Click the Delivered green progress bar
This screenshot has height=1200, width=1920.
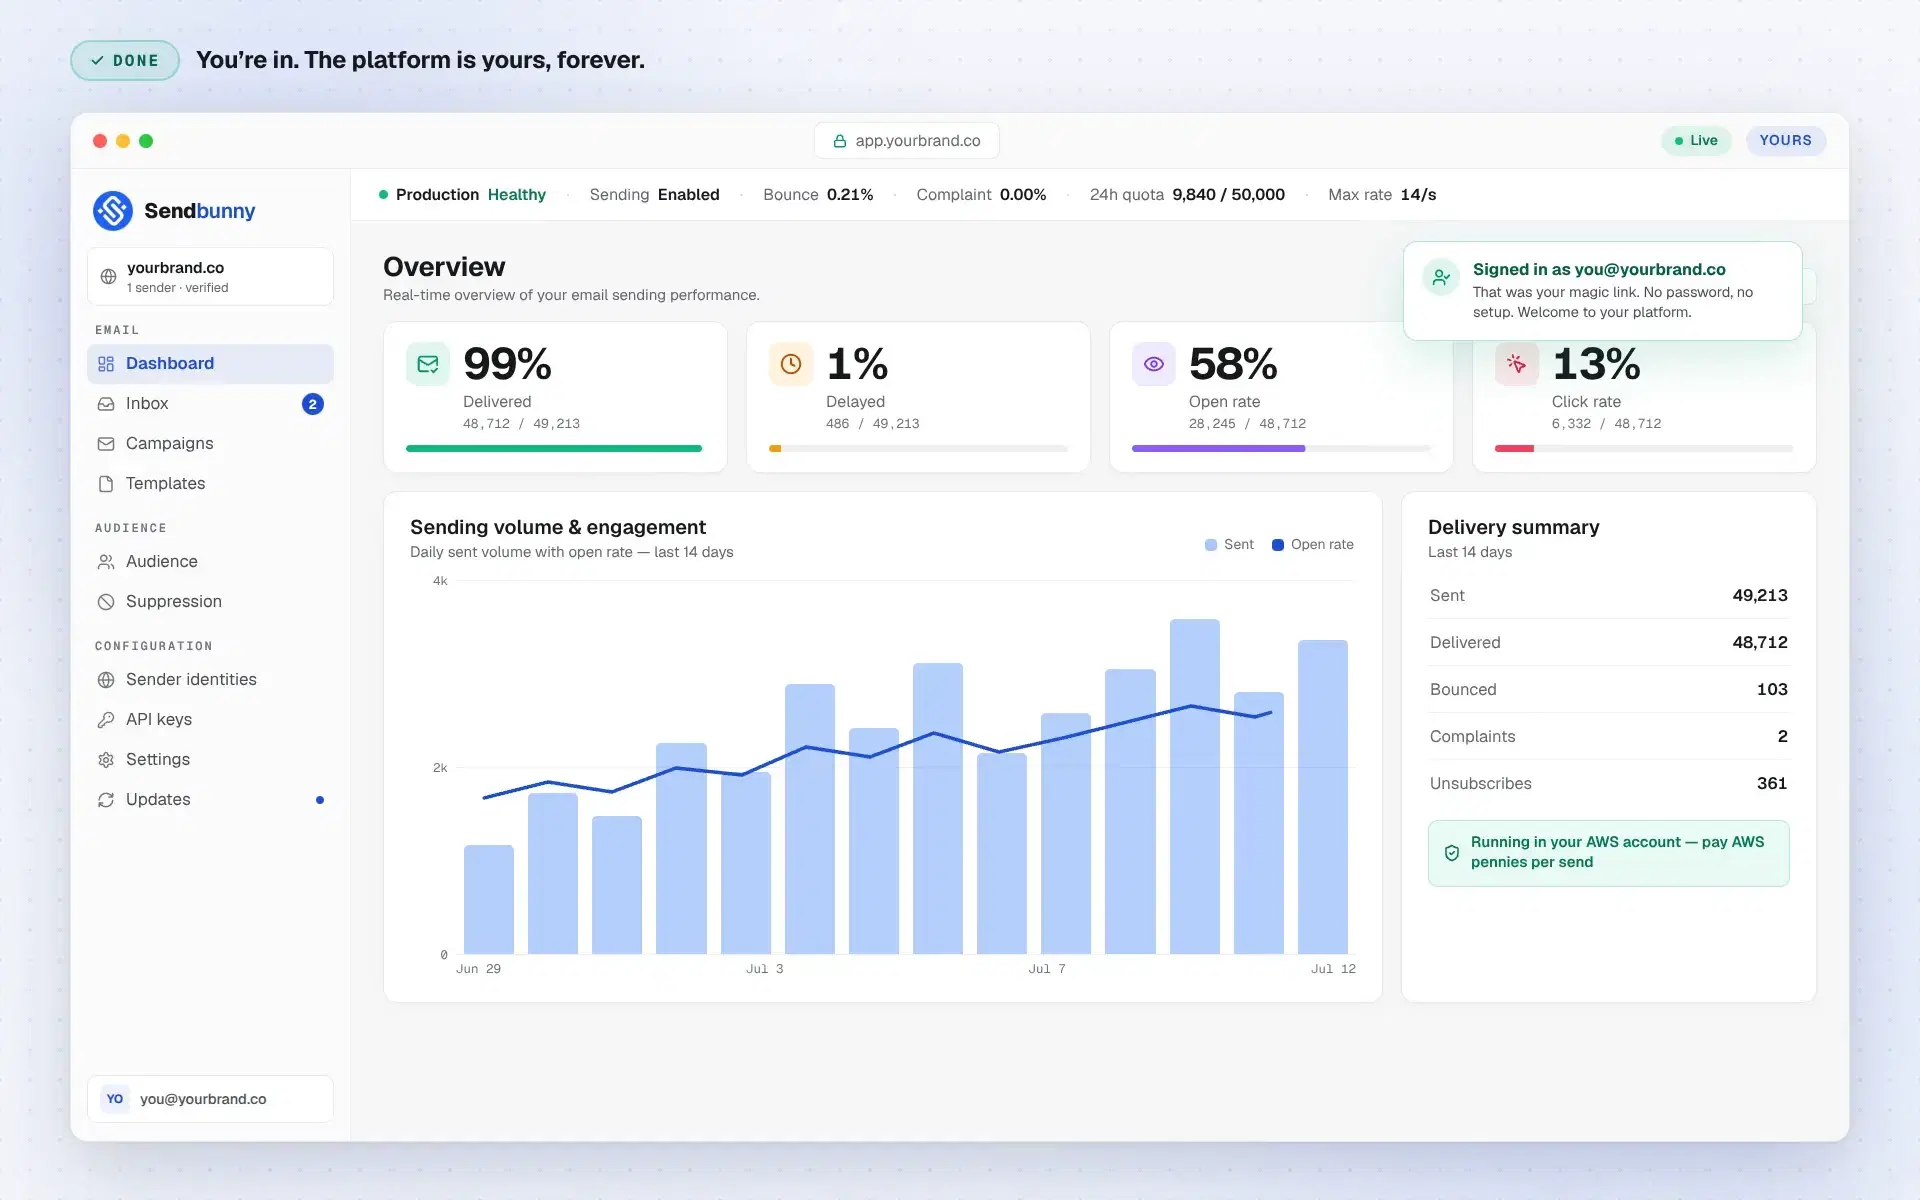click(554, 449)
